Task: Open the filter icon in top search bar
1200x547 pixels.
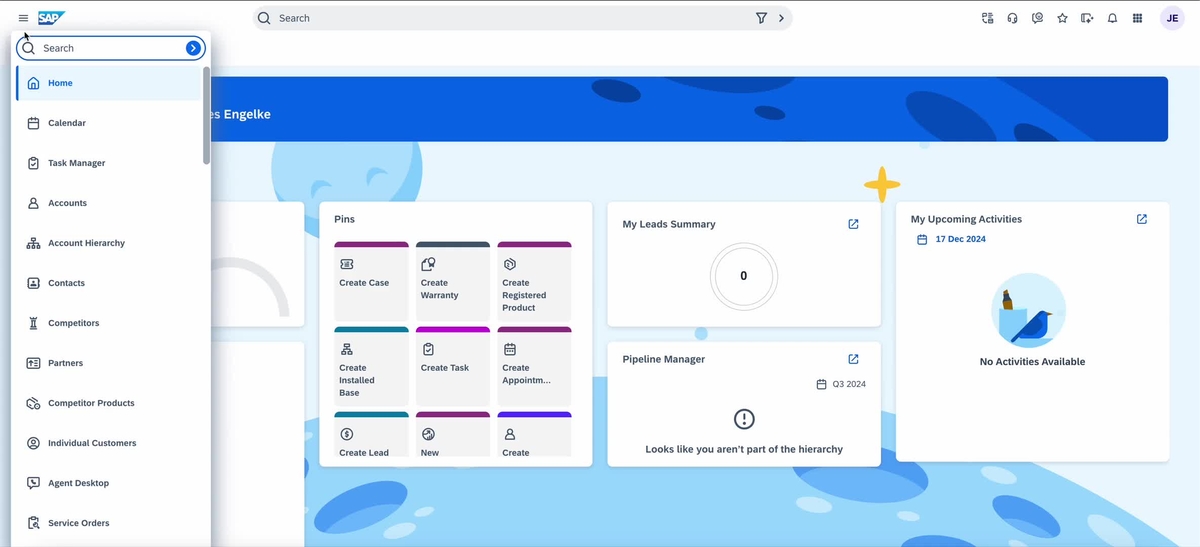Action: [x=761, y=18]
